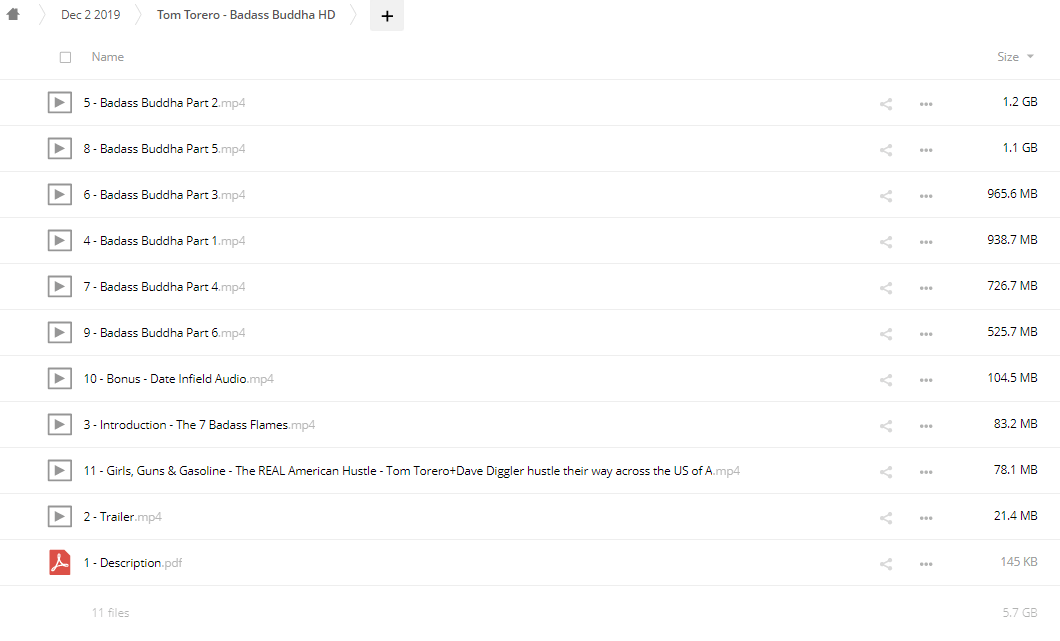Share 11 - Girls, Guns & Gasoline video
The image size is (1060, 641).
886,472
